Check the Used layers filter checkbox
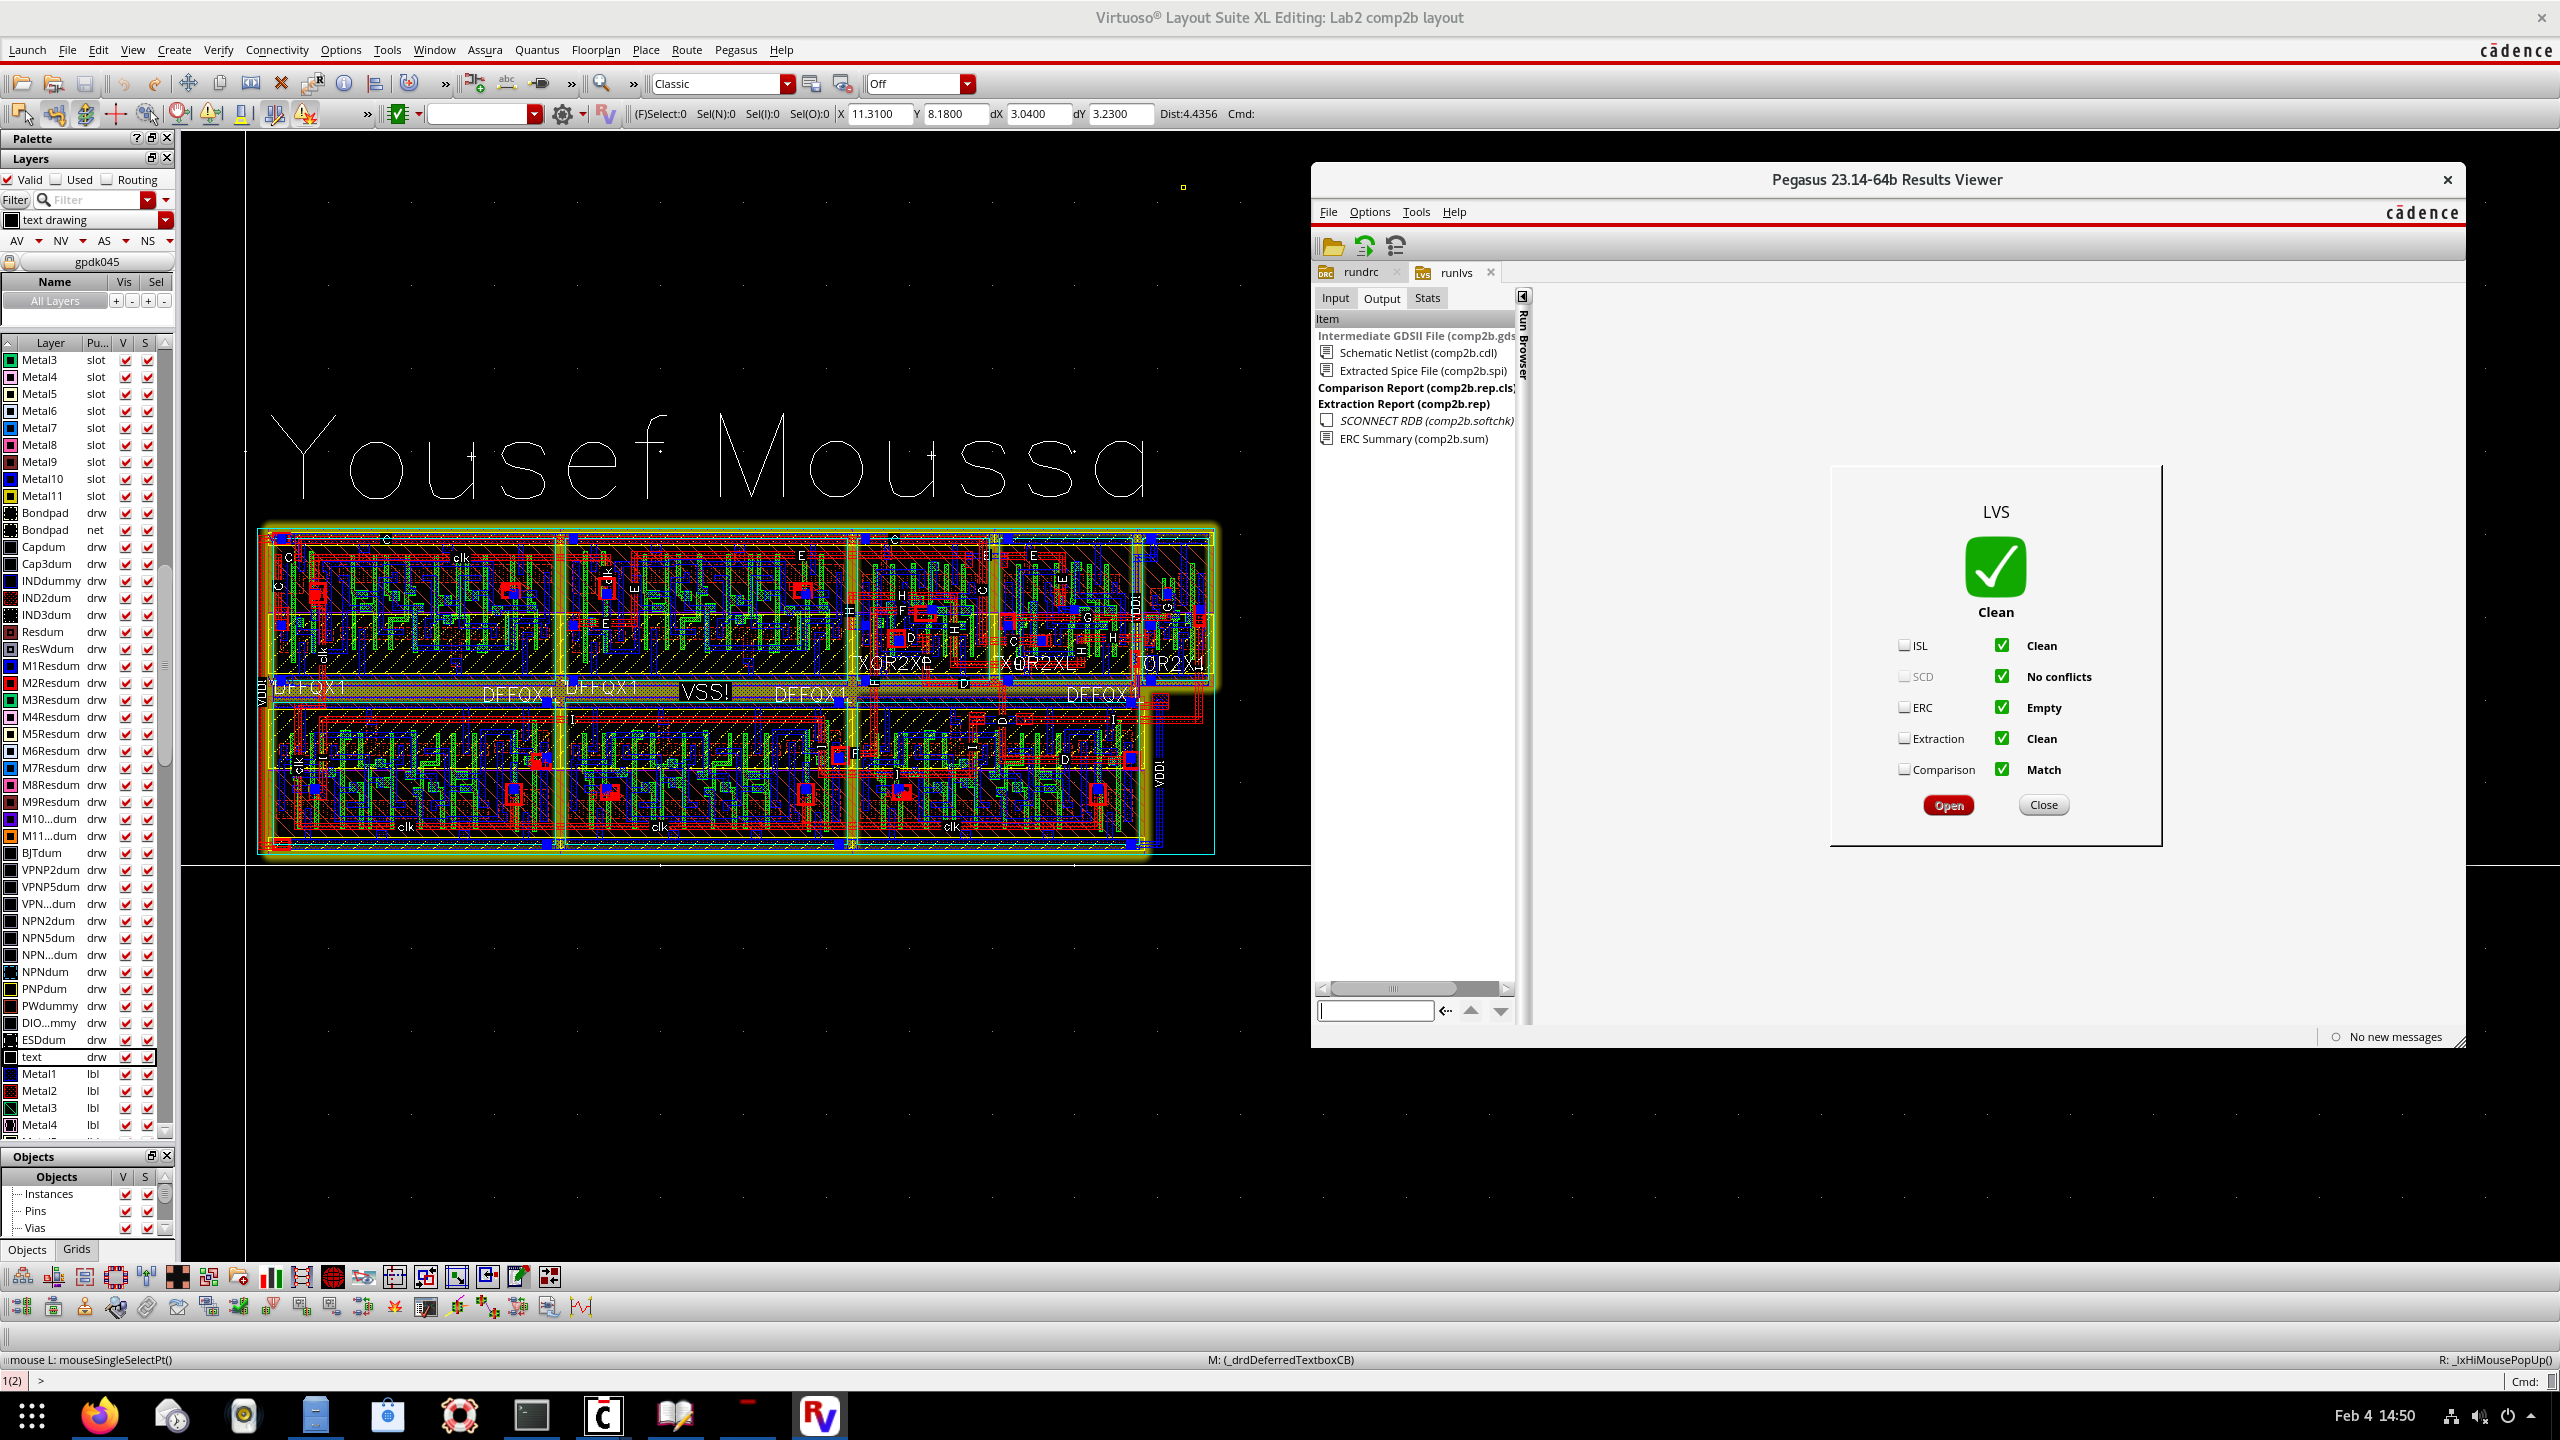The image size is (2560, 1440). point(57,180)
